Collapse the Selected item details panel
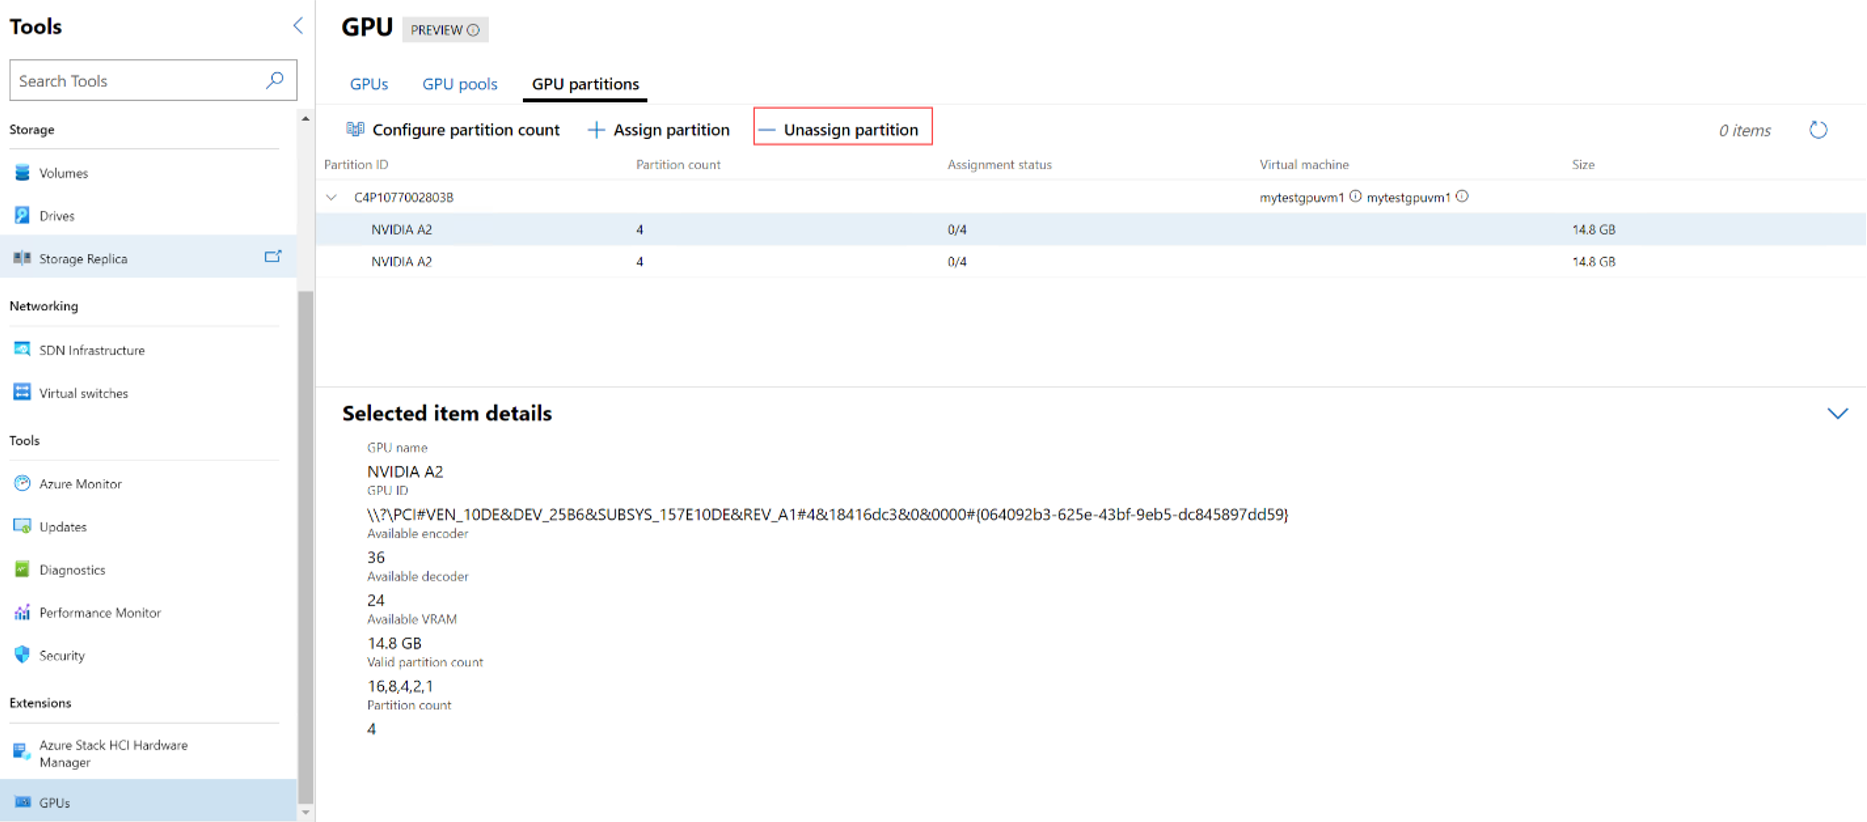 tap(1837, 413)
